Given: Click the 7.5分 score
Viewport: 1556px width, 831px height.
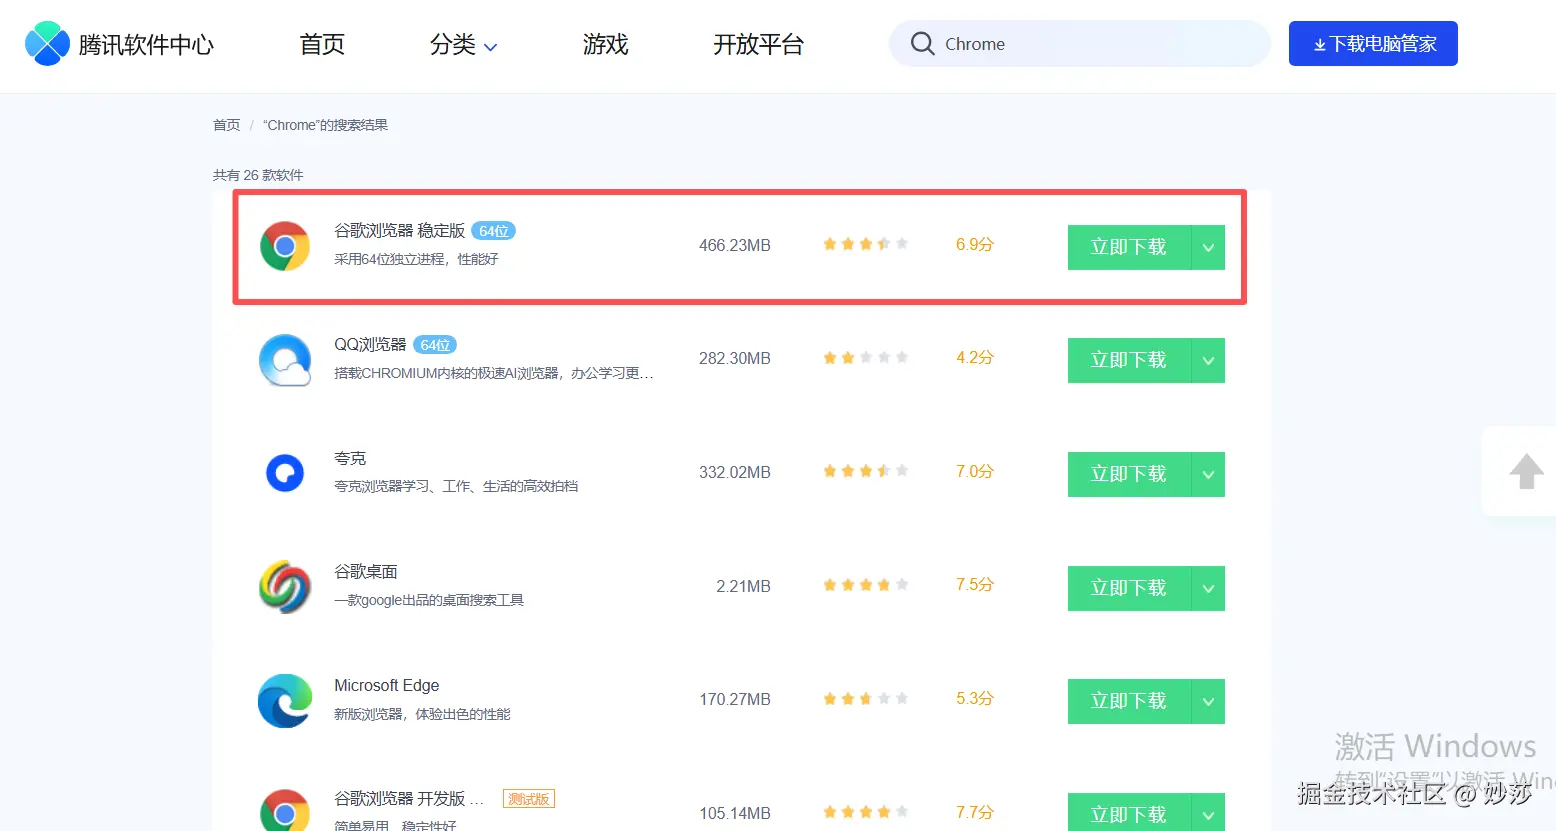Looking at the screenshot, I should [975, 584].
